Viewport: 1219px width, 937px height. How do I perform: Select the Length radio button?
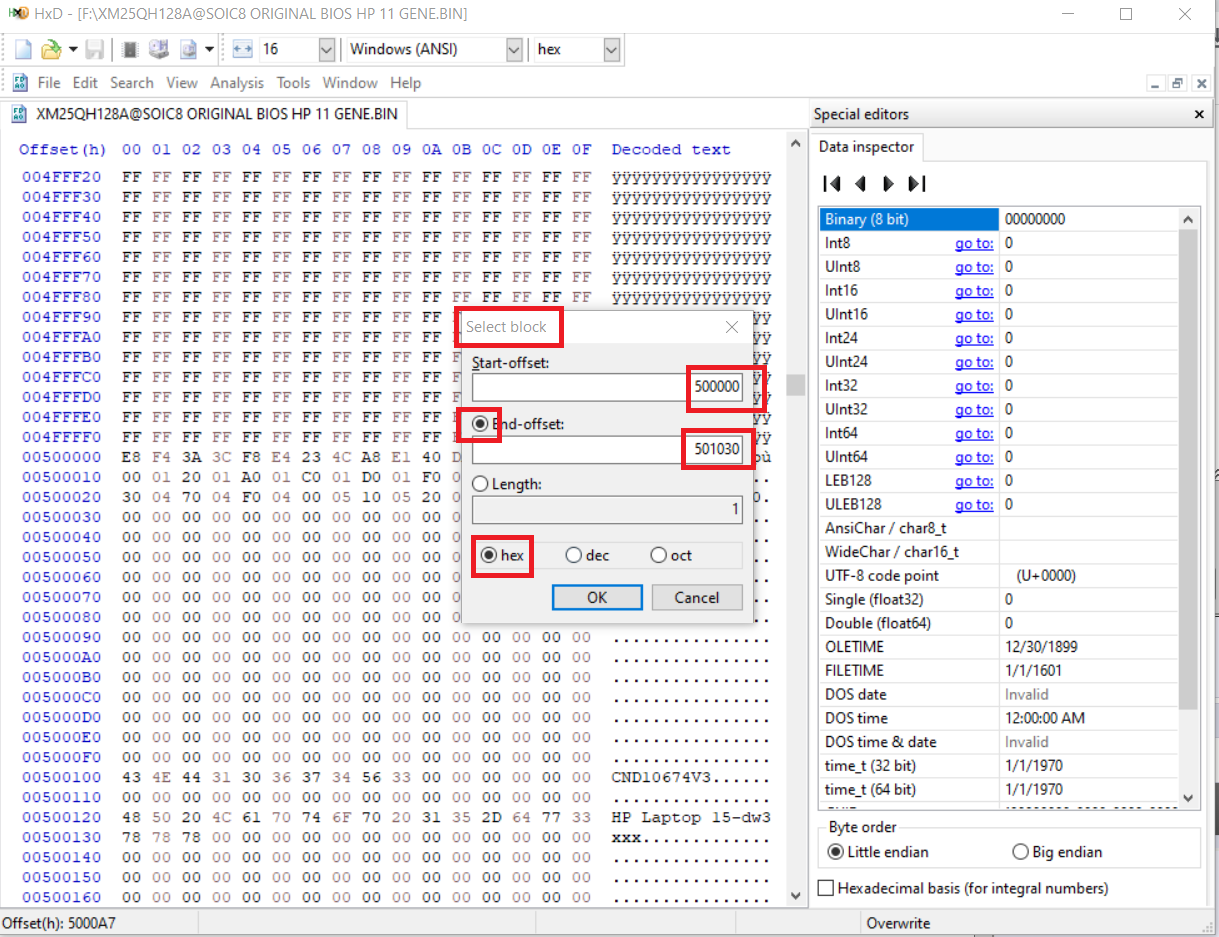click(x=480, y=484)
